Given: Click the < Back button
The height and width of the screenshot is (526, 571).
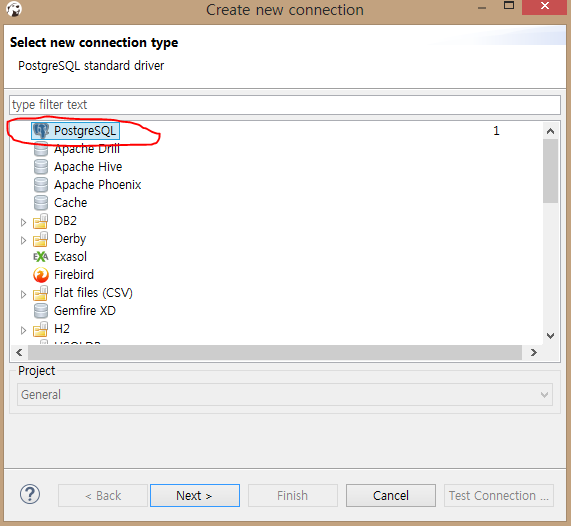Looking at the screenshot, I should (x=103, y=495).
